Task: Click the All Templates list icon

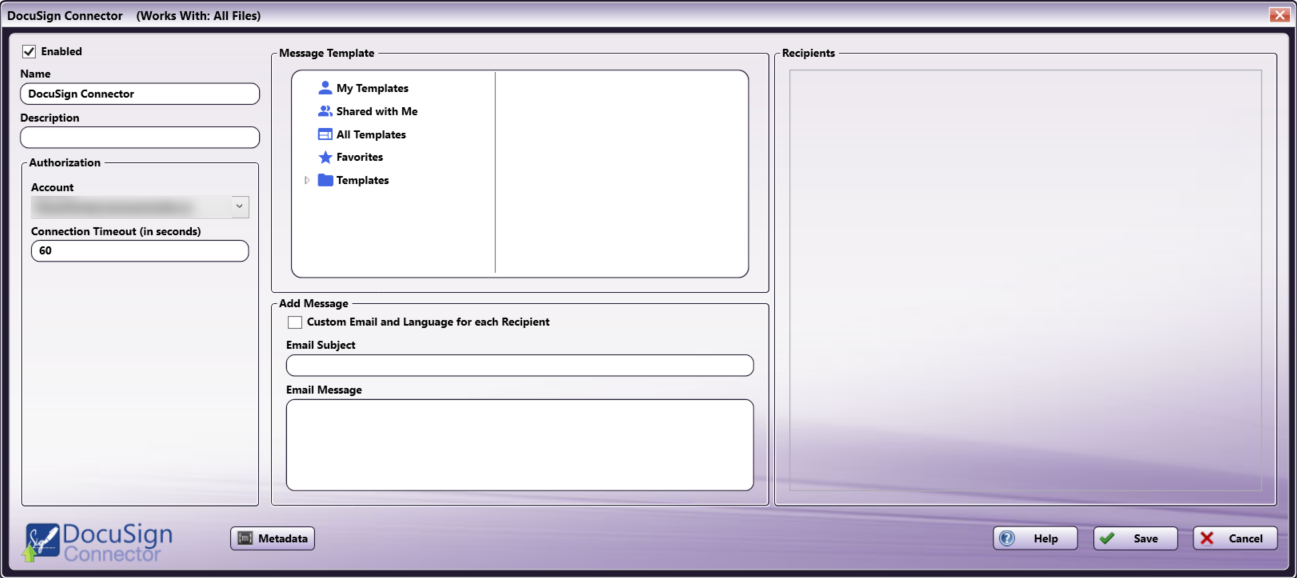Action: tap(325, 134)
